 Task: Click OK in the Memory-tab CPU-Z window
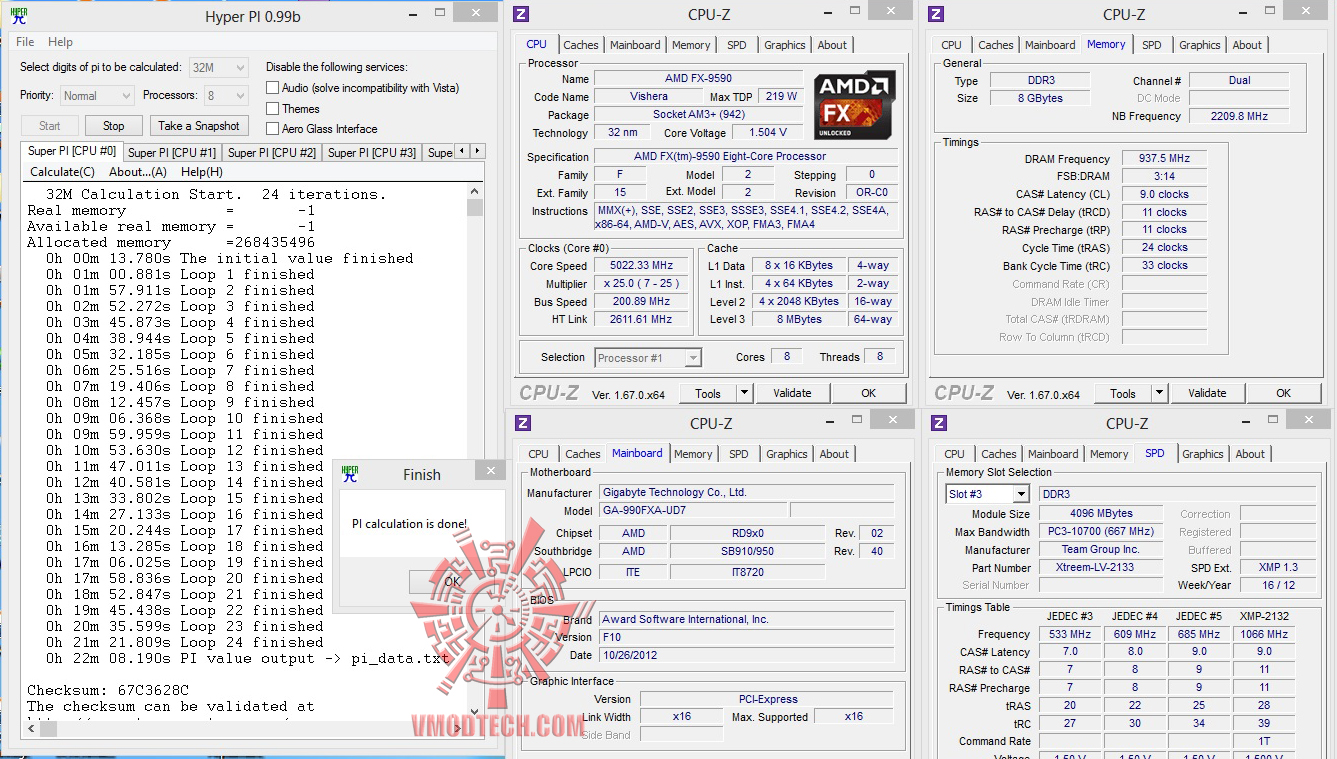click(x=1284, y=393)
